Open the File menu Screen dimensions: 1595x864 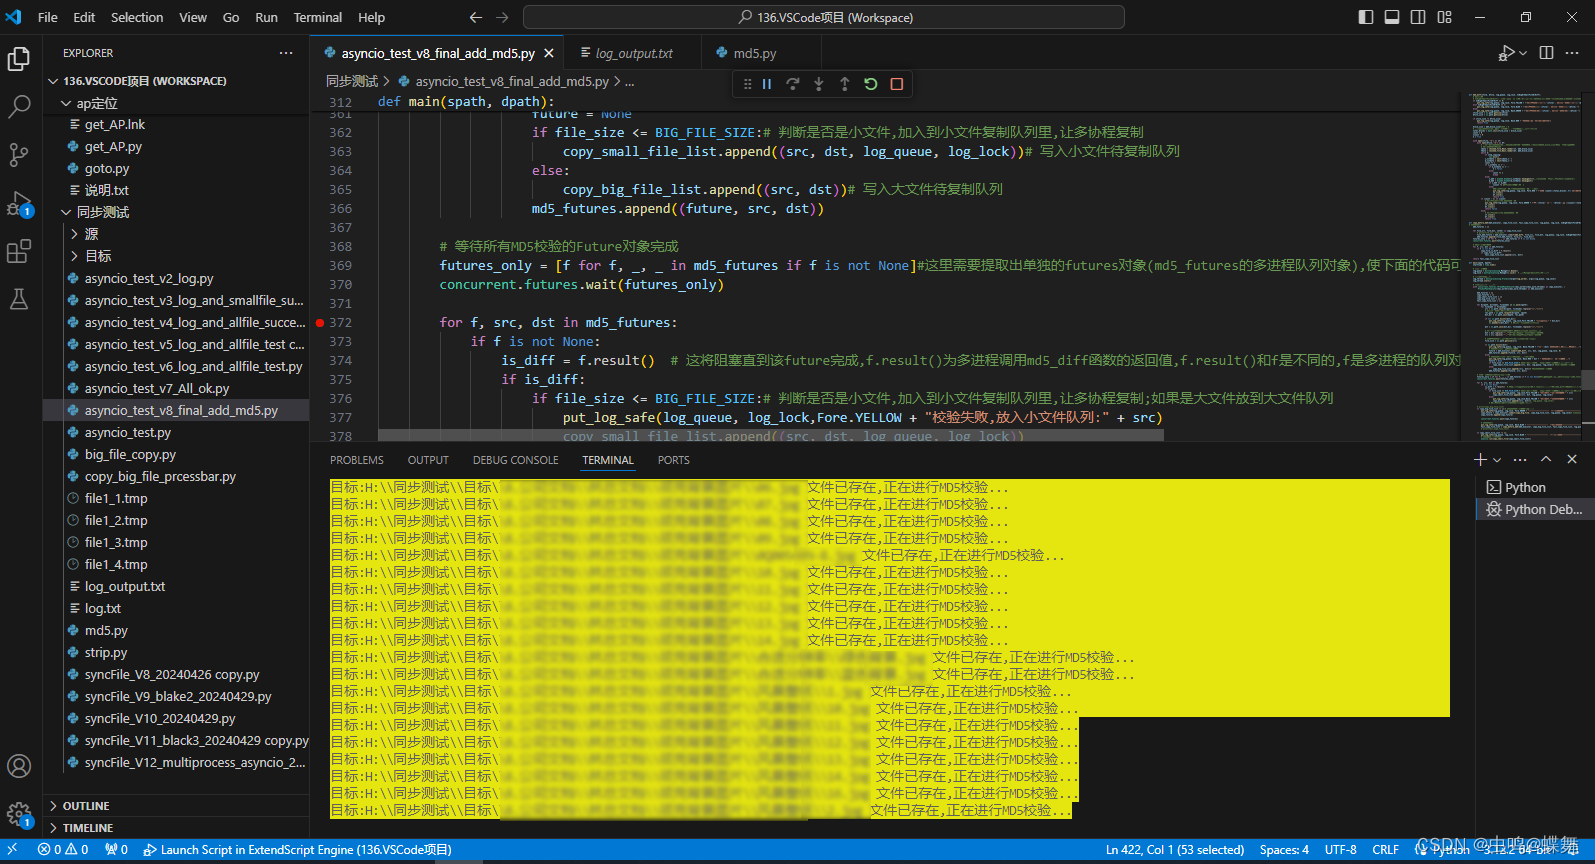pos(47,17)
